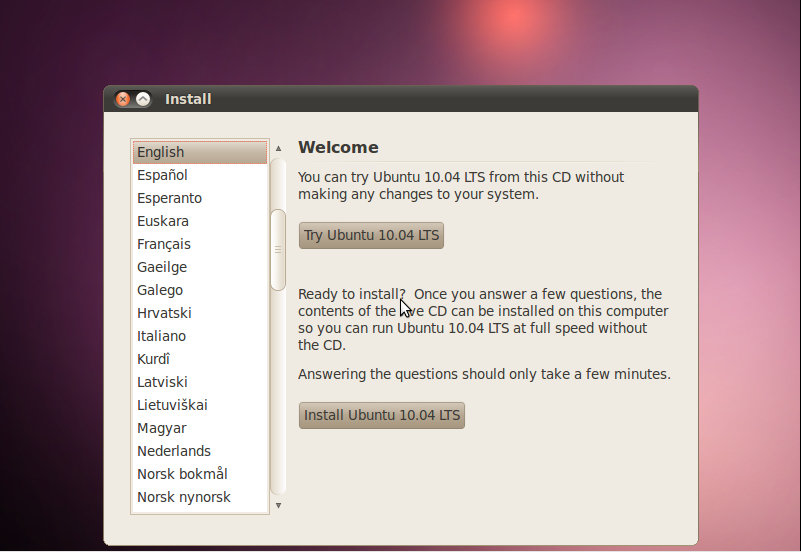Pick Lietuviškai language
The height and width of the screenshot is (553, 801).
(x=200, y=405)
